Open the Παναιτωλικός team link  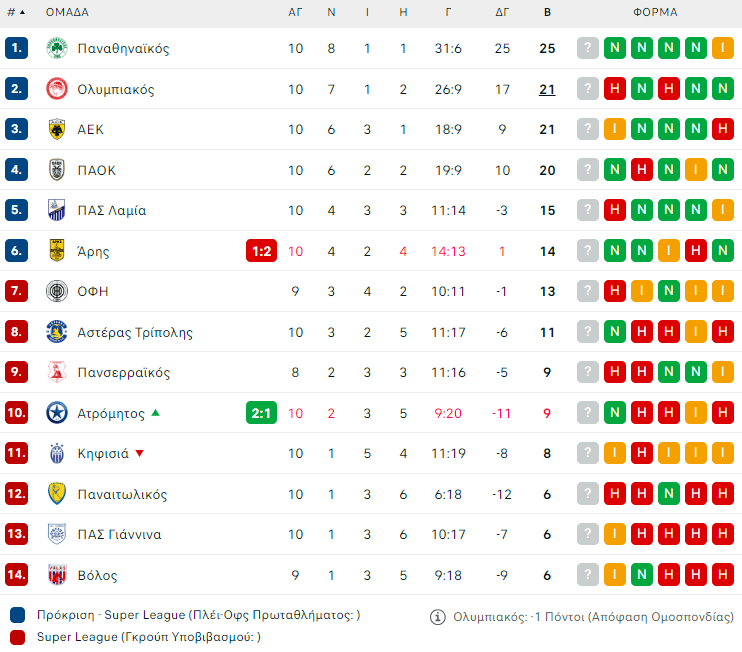pos(122,494)
